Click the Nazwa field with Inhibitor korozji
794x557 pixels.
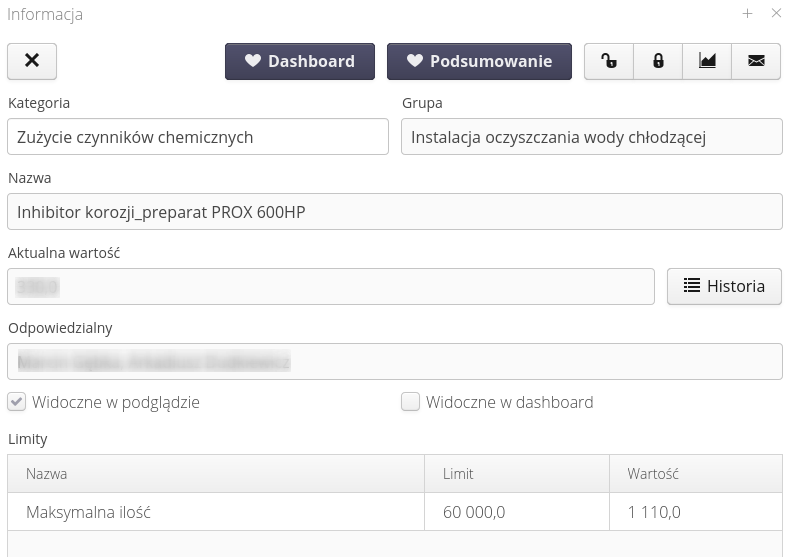click(394, 212)
